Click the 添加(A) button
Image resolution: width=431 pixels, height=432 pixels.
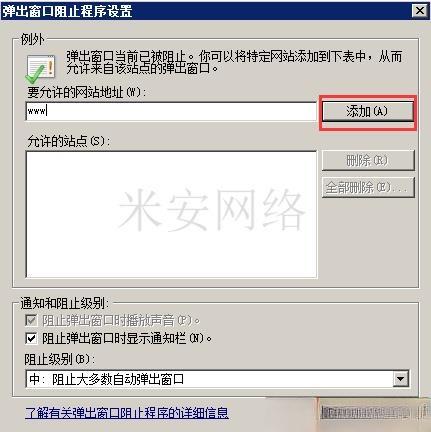pyautogui.click(x=368, y=111)
